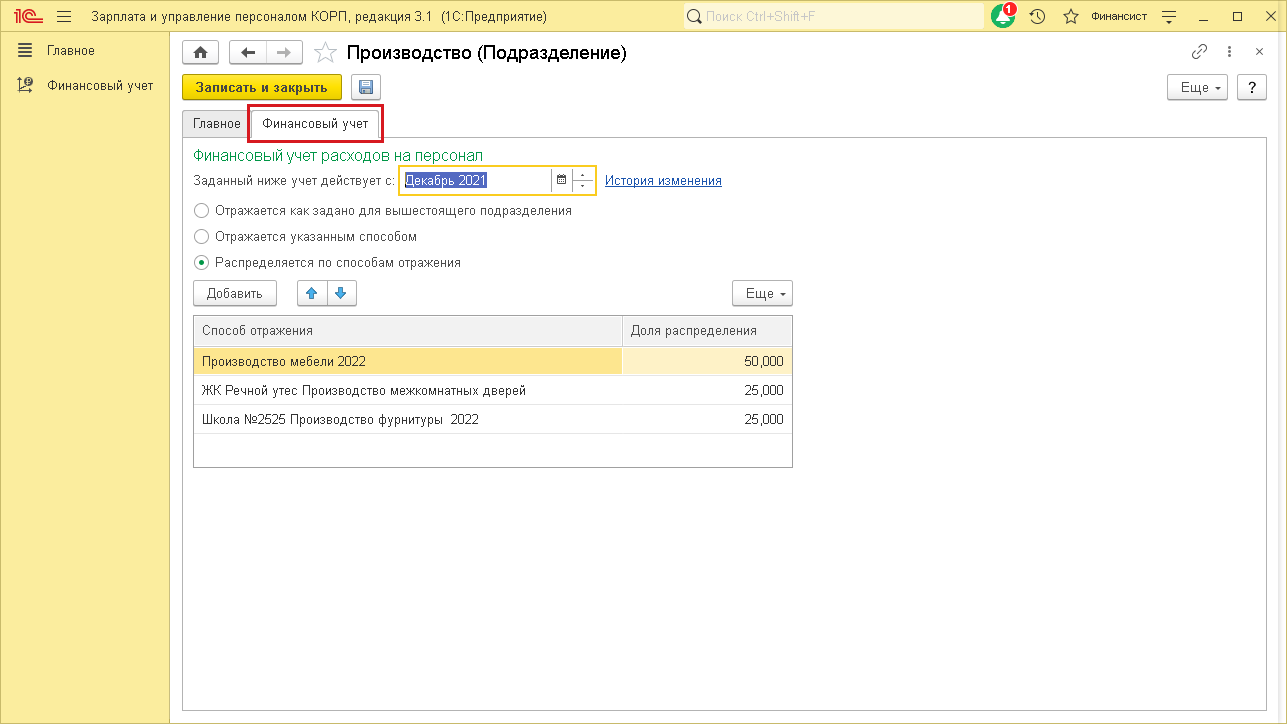Click the search field in title bar

coord(835,16)
